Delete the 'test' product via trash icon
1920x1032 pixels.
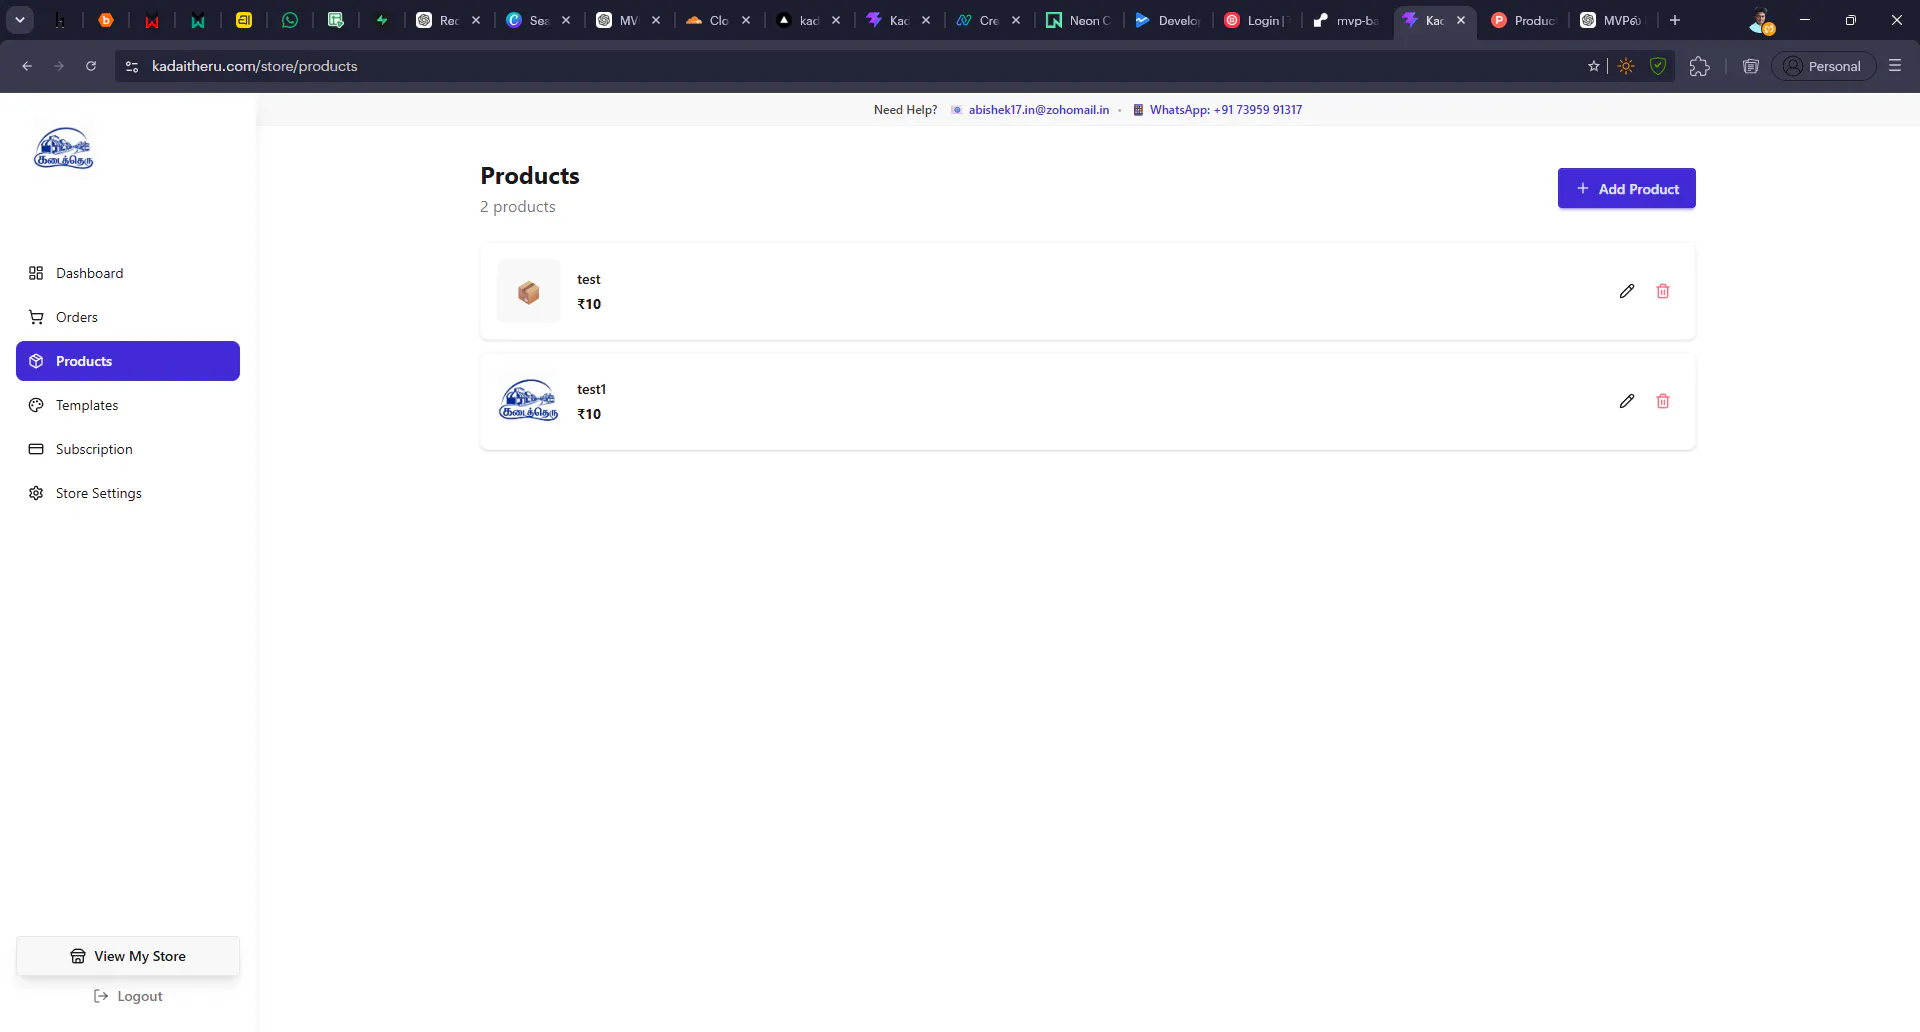tap(1663, 291)
